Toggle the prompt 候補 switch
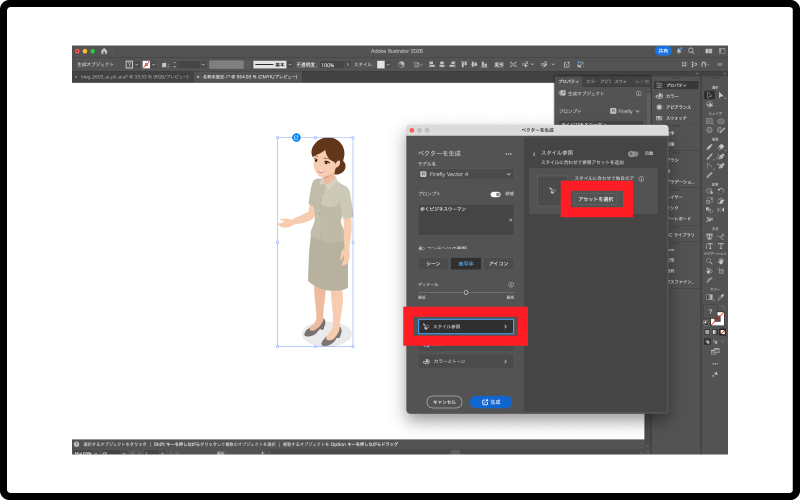This screenshot has height=500, width=800. 495,194
